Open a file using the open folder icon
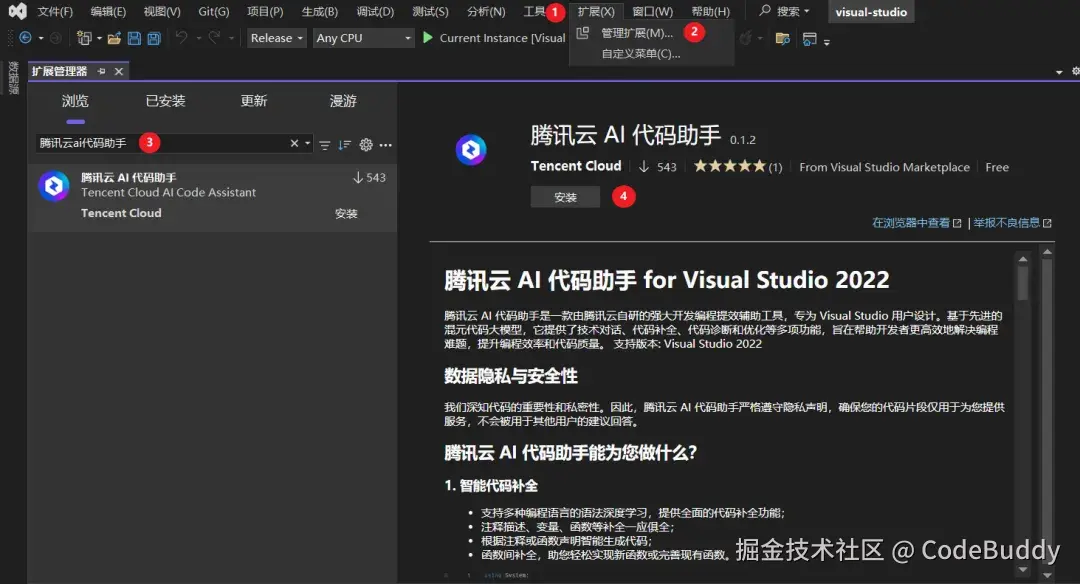 click(112, 37)
